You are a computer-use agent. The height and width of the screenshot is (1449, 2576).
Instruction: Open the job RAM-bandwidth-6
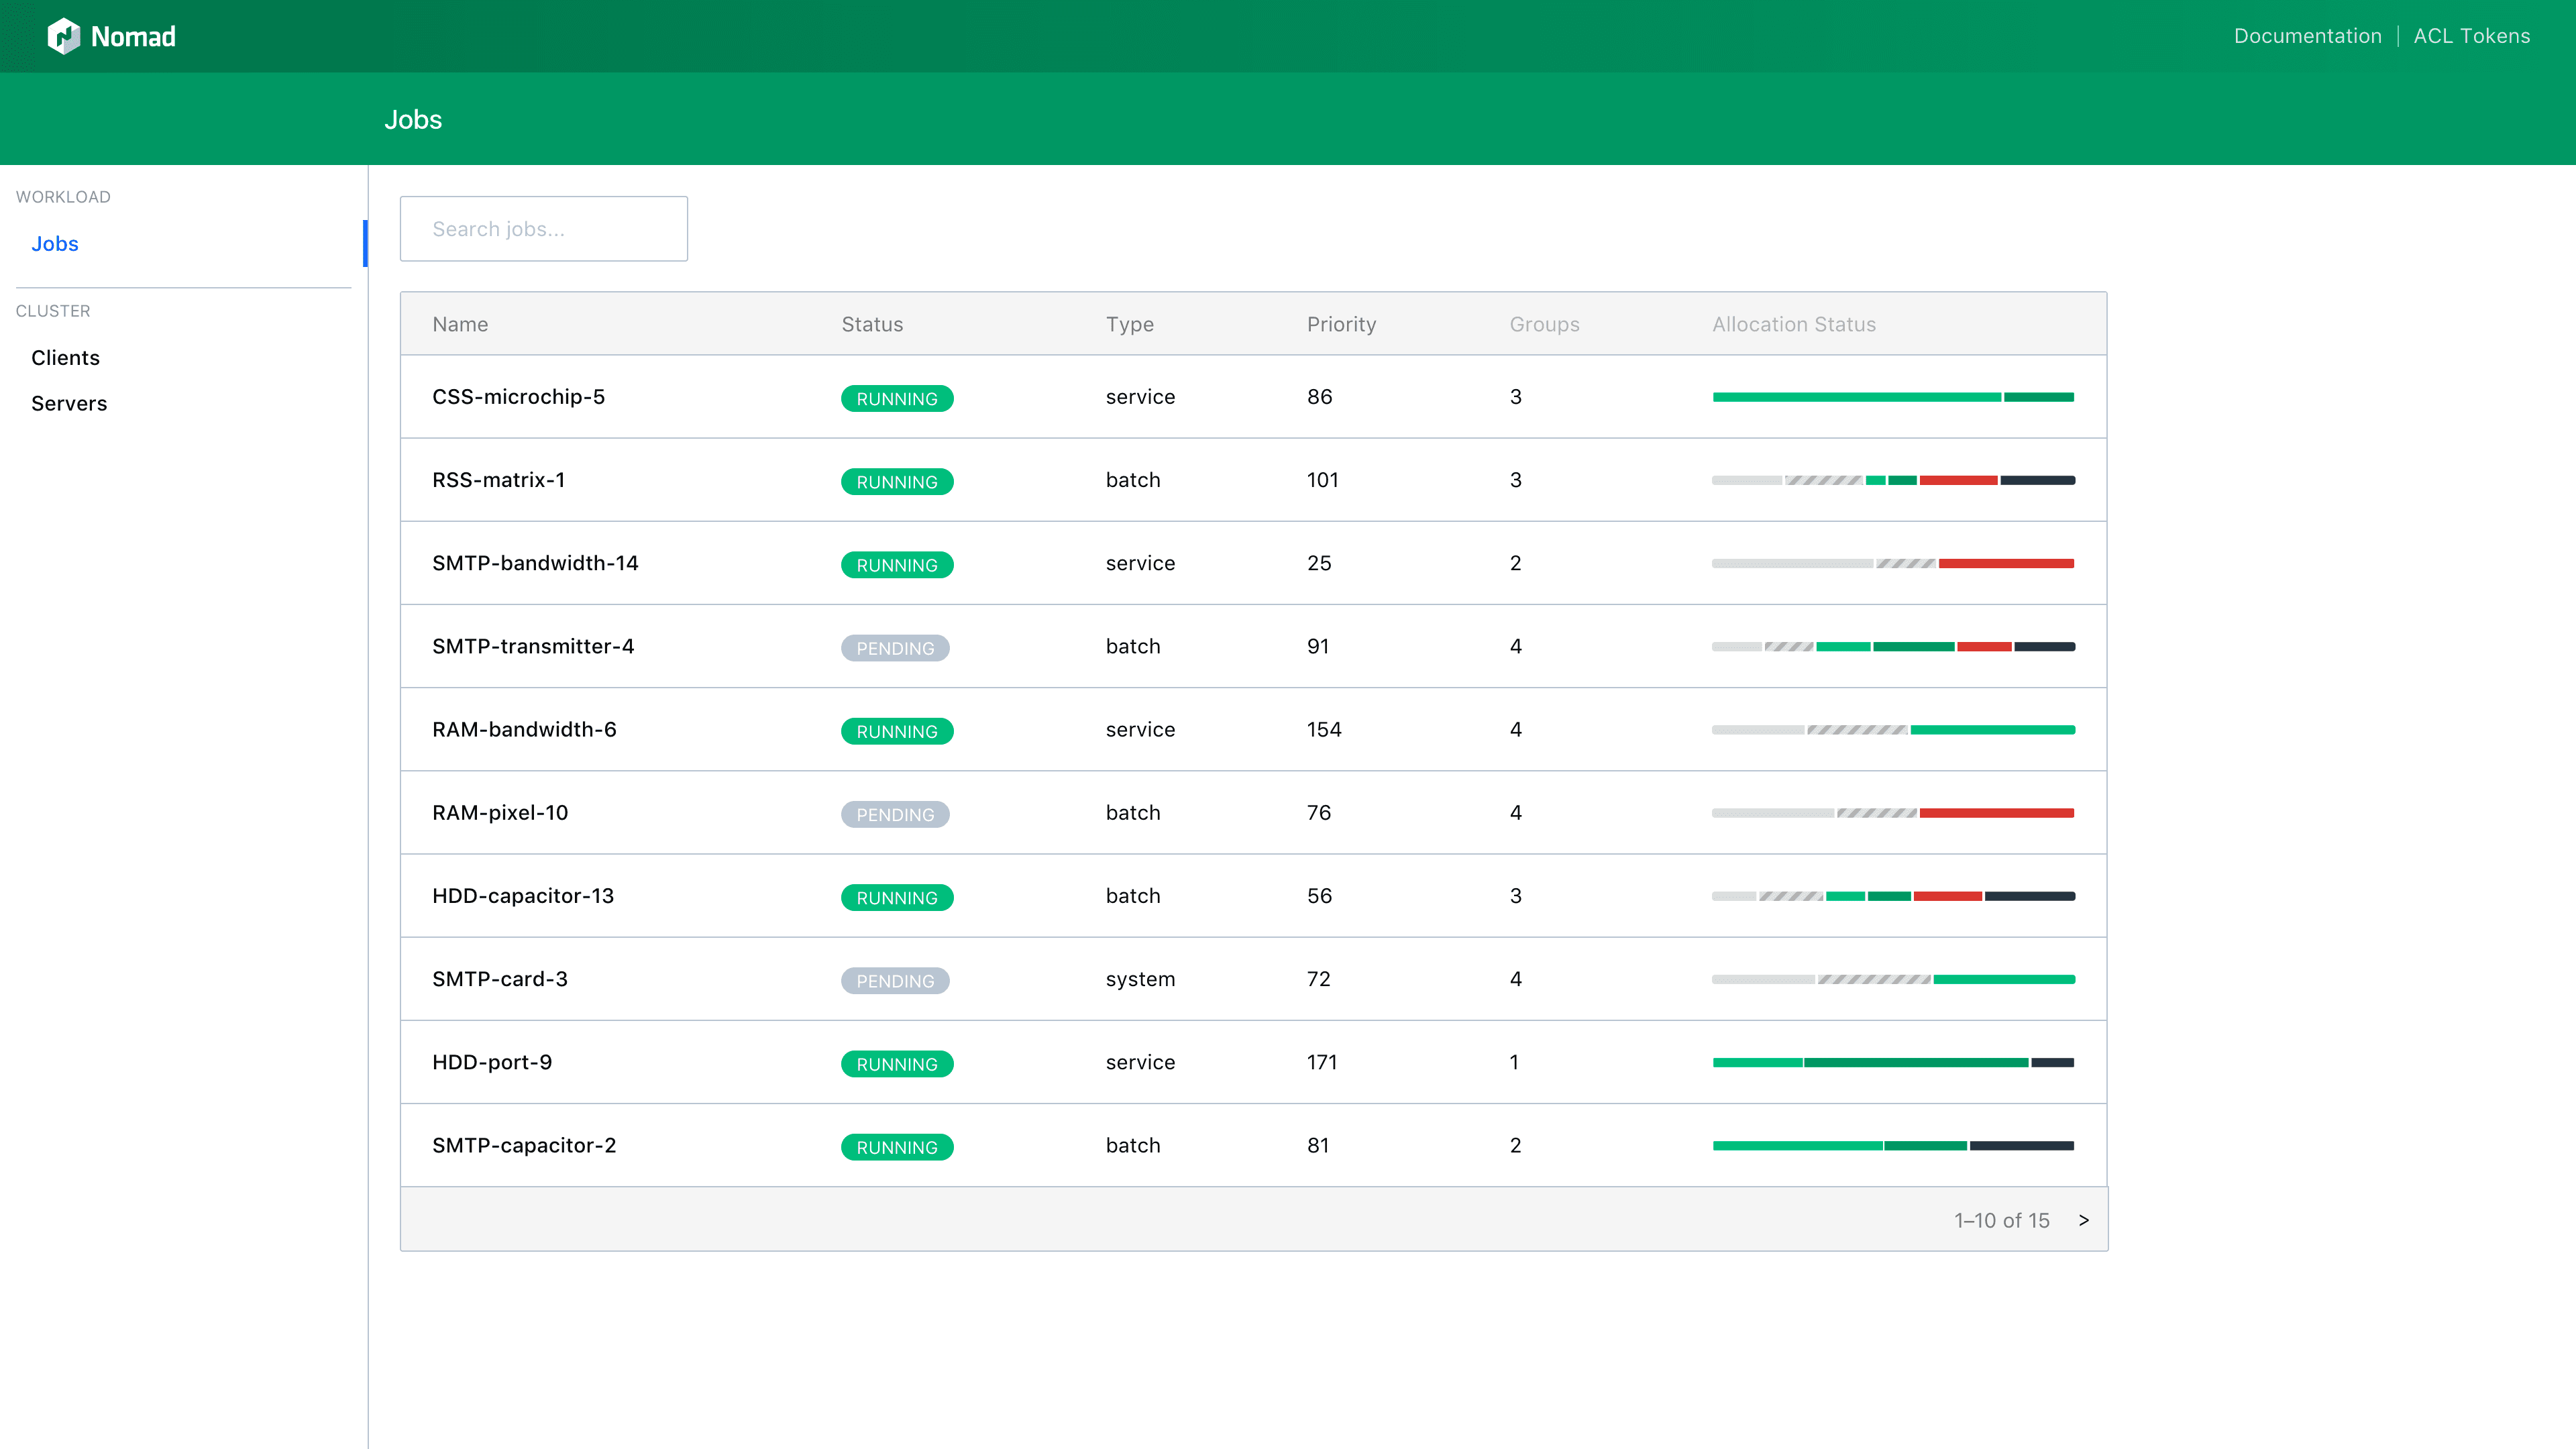coord(524,729)
